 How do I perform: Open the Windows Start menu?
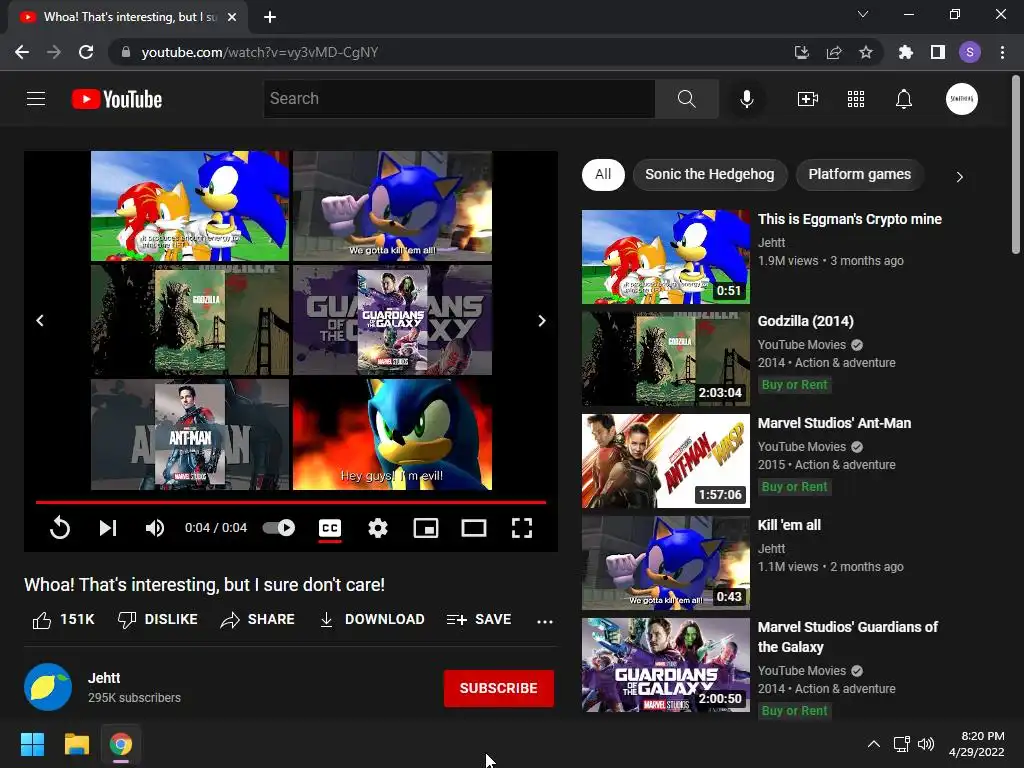[x=33, y=744]
